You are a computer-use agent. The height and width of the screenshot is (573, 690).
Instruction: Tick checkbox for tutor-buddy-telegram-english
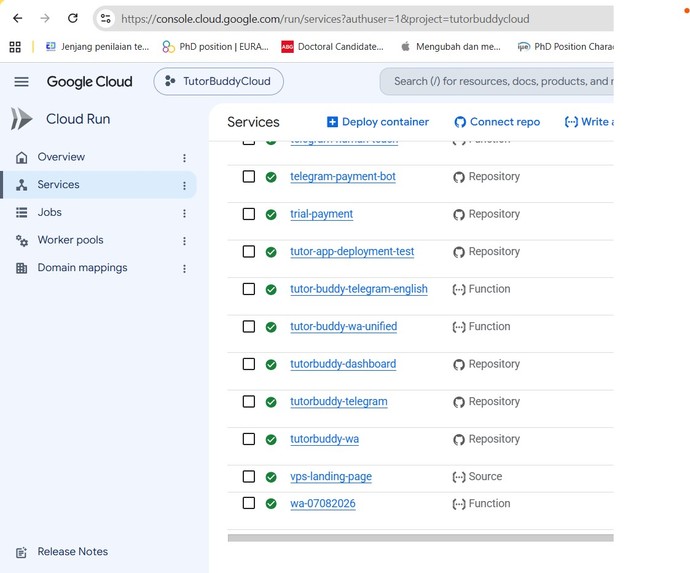coord(249,289)
